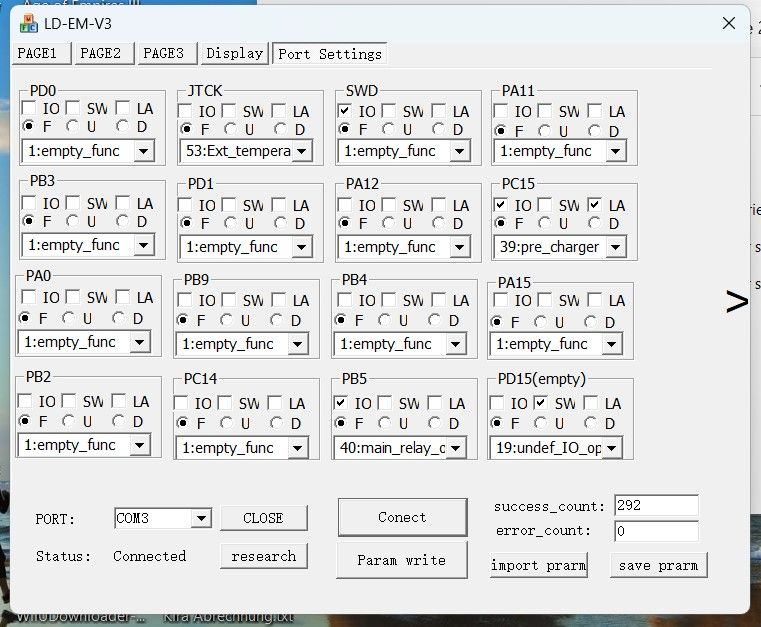This screenshot has height=627, width=761.
Task: Uncheck the IO checkbox in SWD group
Action: click(346, 111)
